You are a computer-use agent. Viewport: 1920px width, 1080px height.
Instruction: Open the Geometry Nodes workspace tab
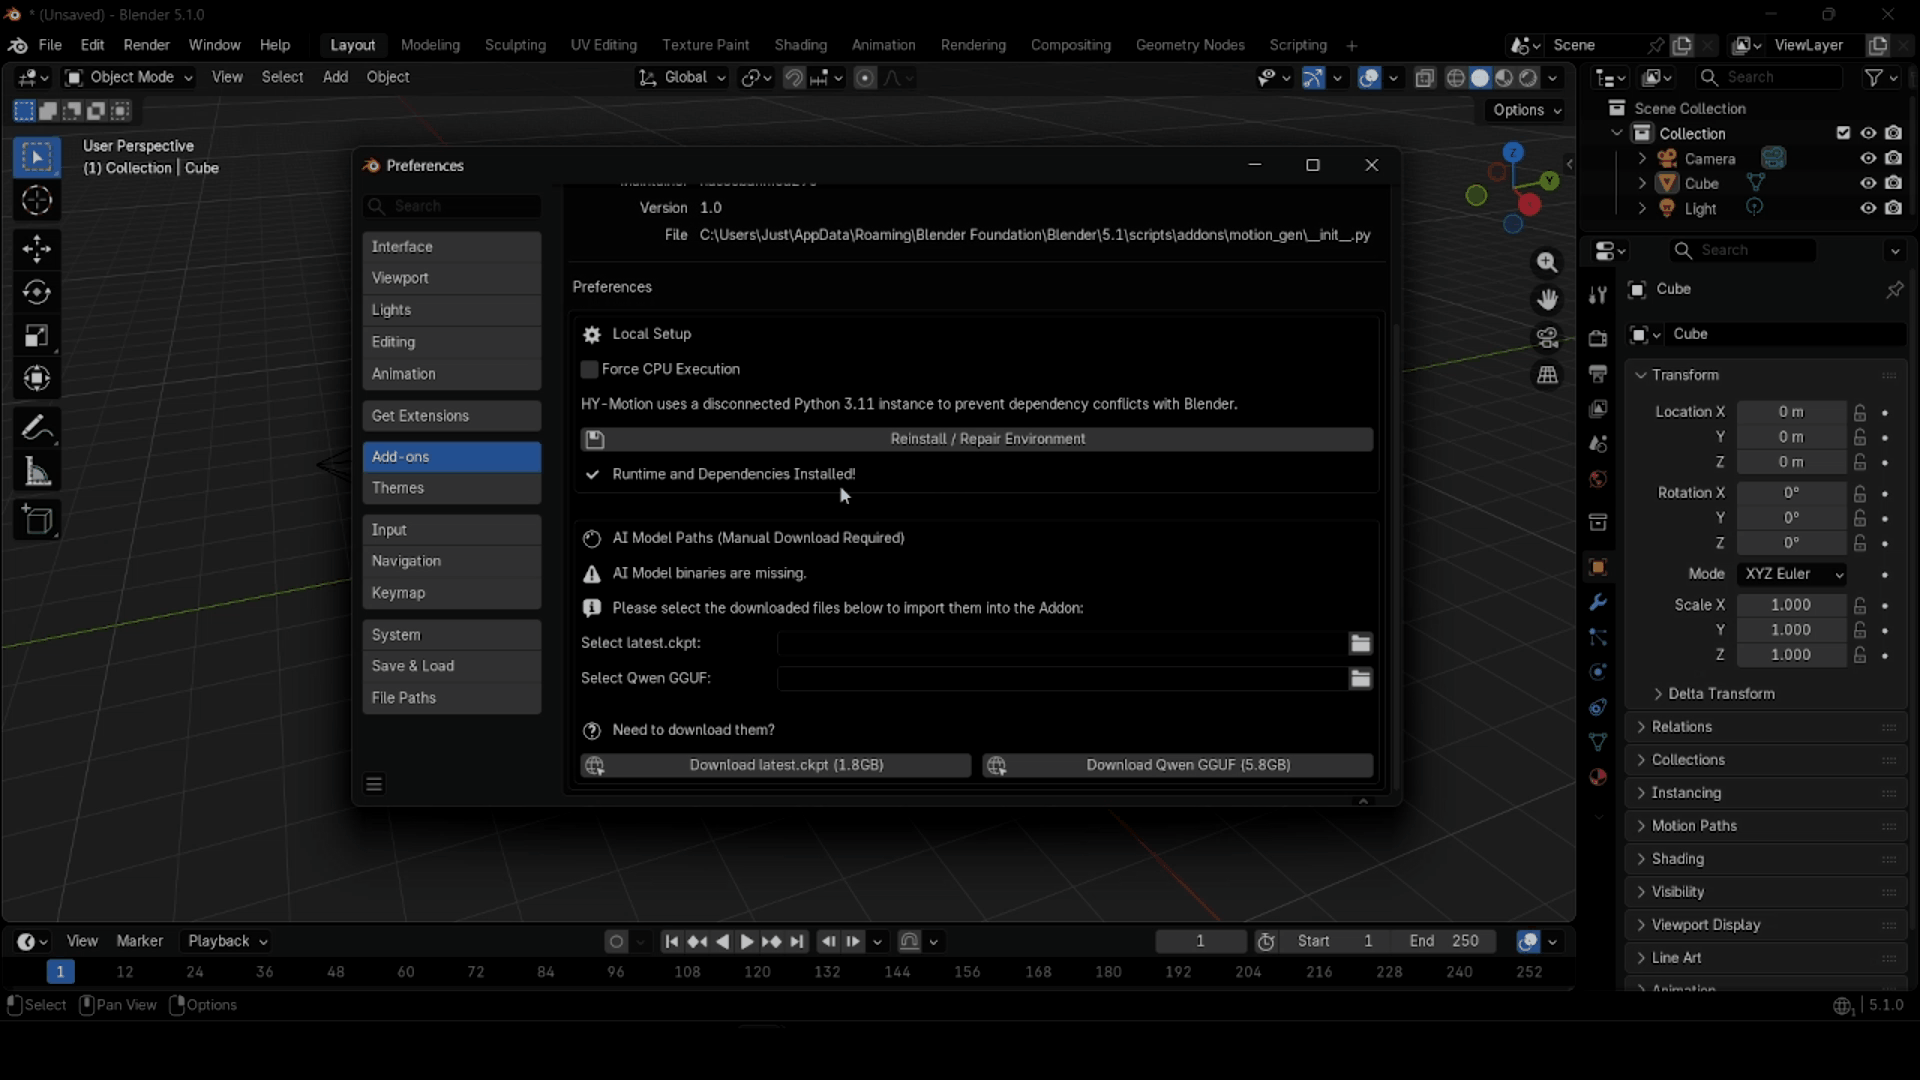coord(1190,45)
